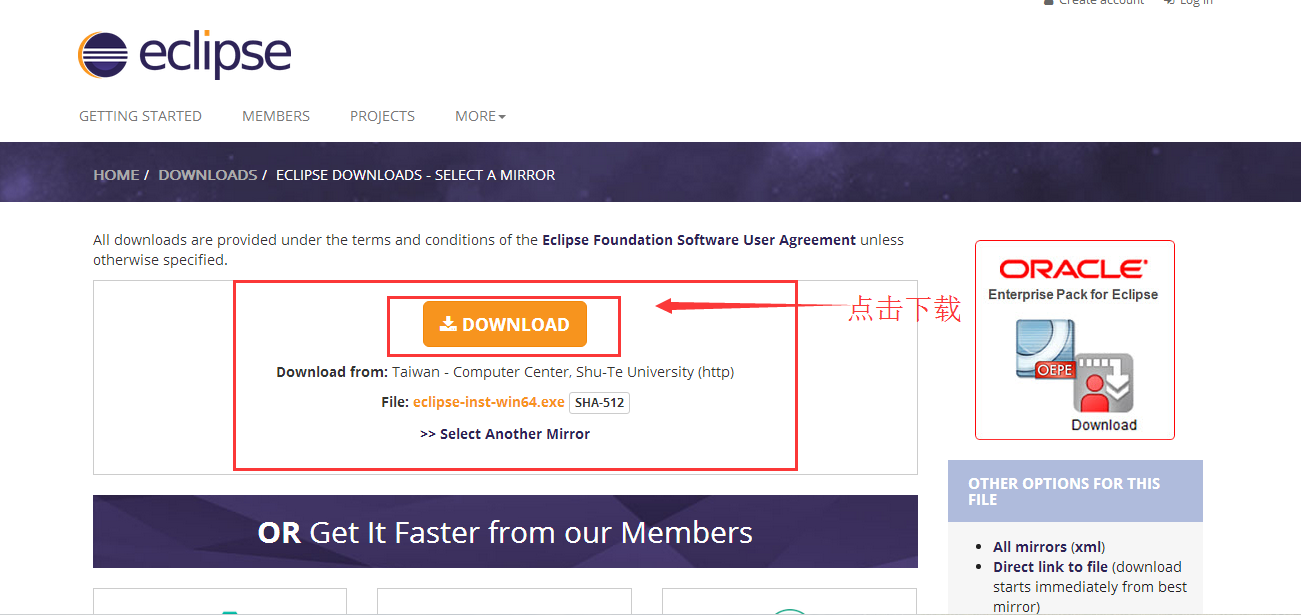Click the eclipse-inst-win64.exe file link
This screenshot has height=615, width=1301.
489,402
